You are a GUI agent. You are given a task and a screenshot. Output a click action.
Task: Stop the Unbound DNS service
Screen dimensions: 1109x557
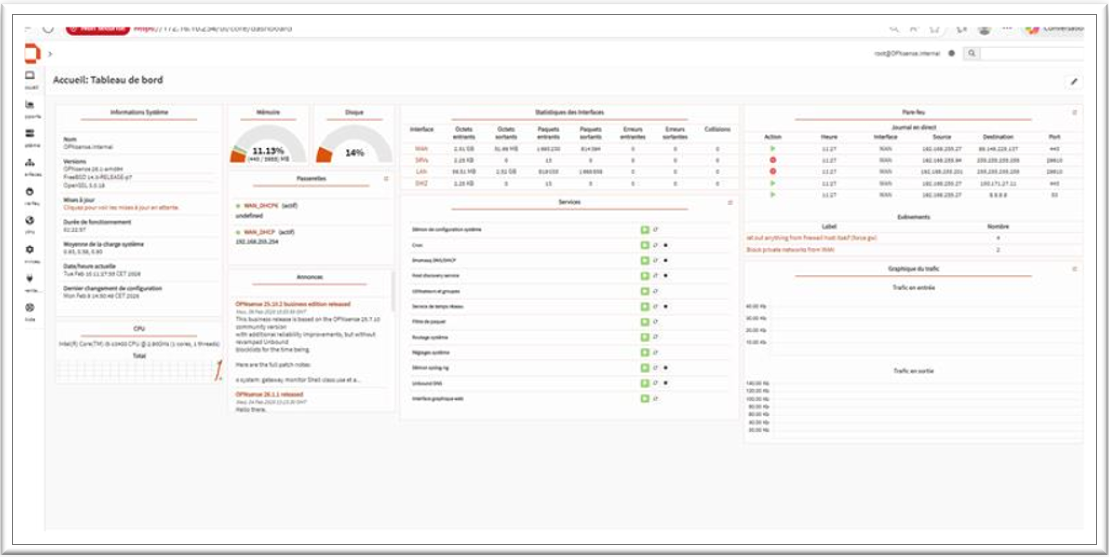tap(665, 383)
